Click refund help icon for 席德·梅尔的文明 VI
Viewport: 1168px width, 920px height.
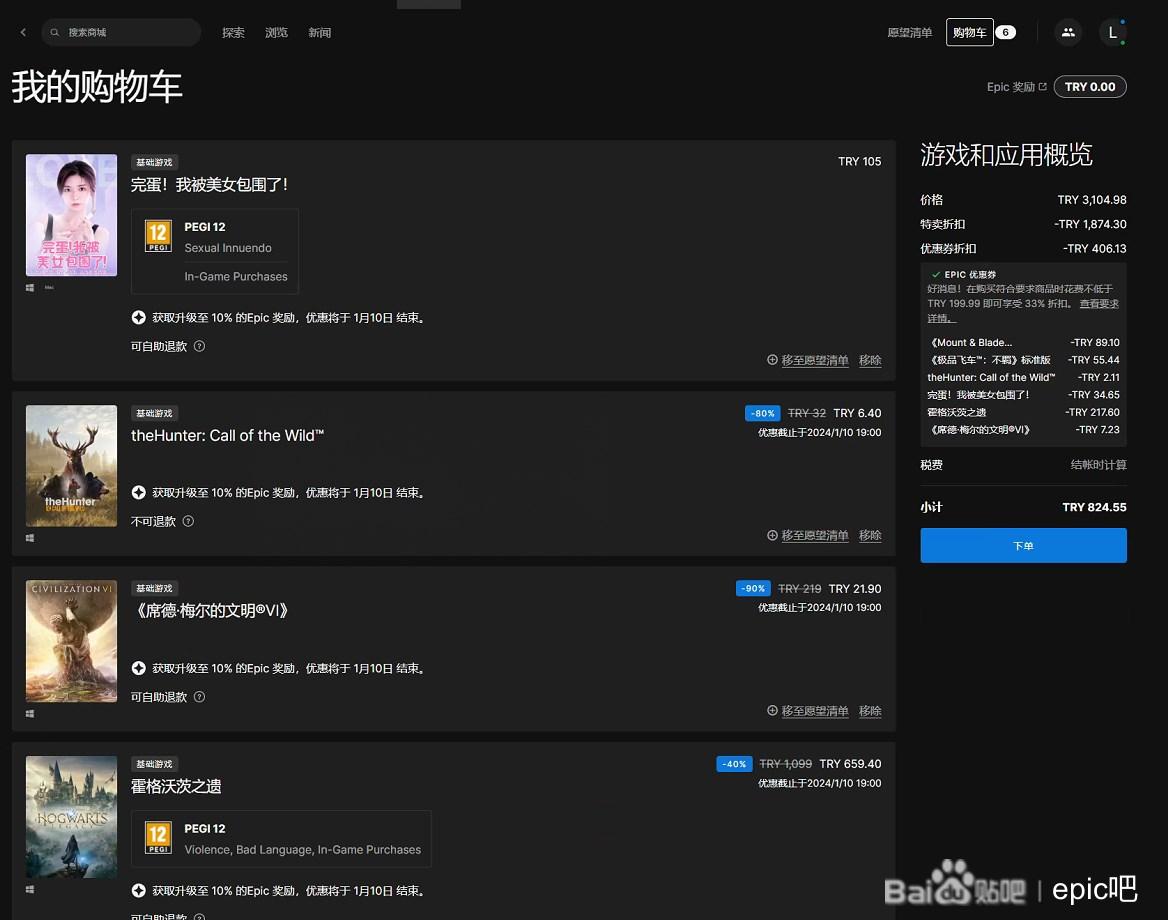pos(200,697)
